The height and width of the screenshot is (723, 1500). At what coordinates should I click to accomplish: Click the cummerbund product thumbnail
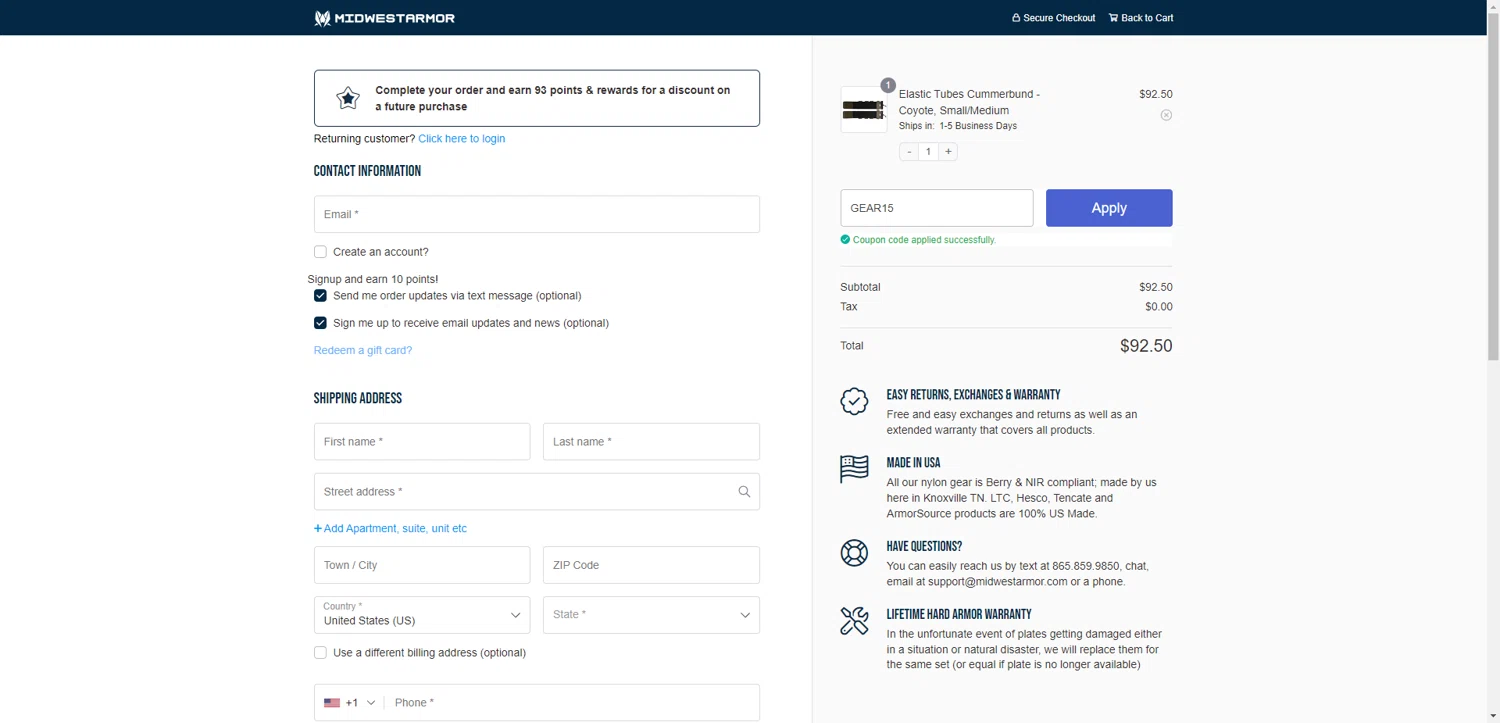pos(863,109)
